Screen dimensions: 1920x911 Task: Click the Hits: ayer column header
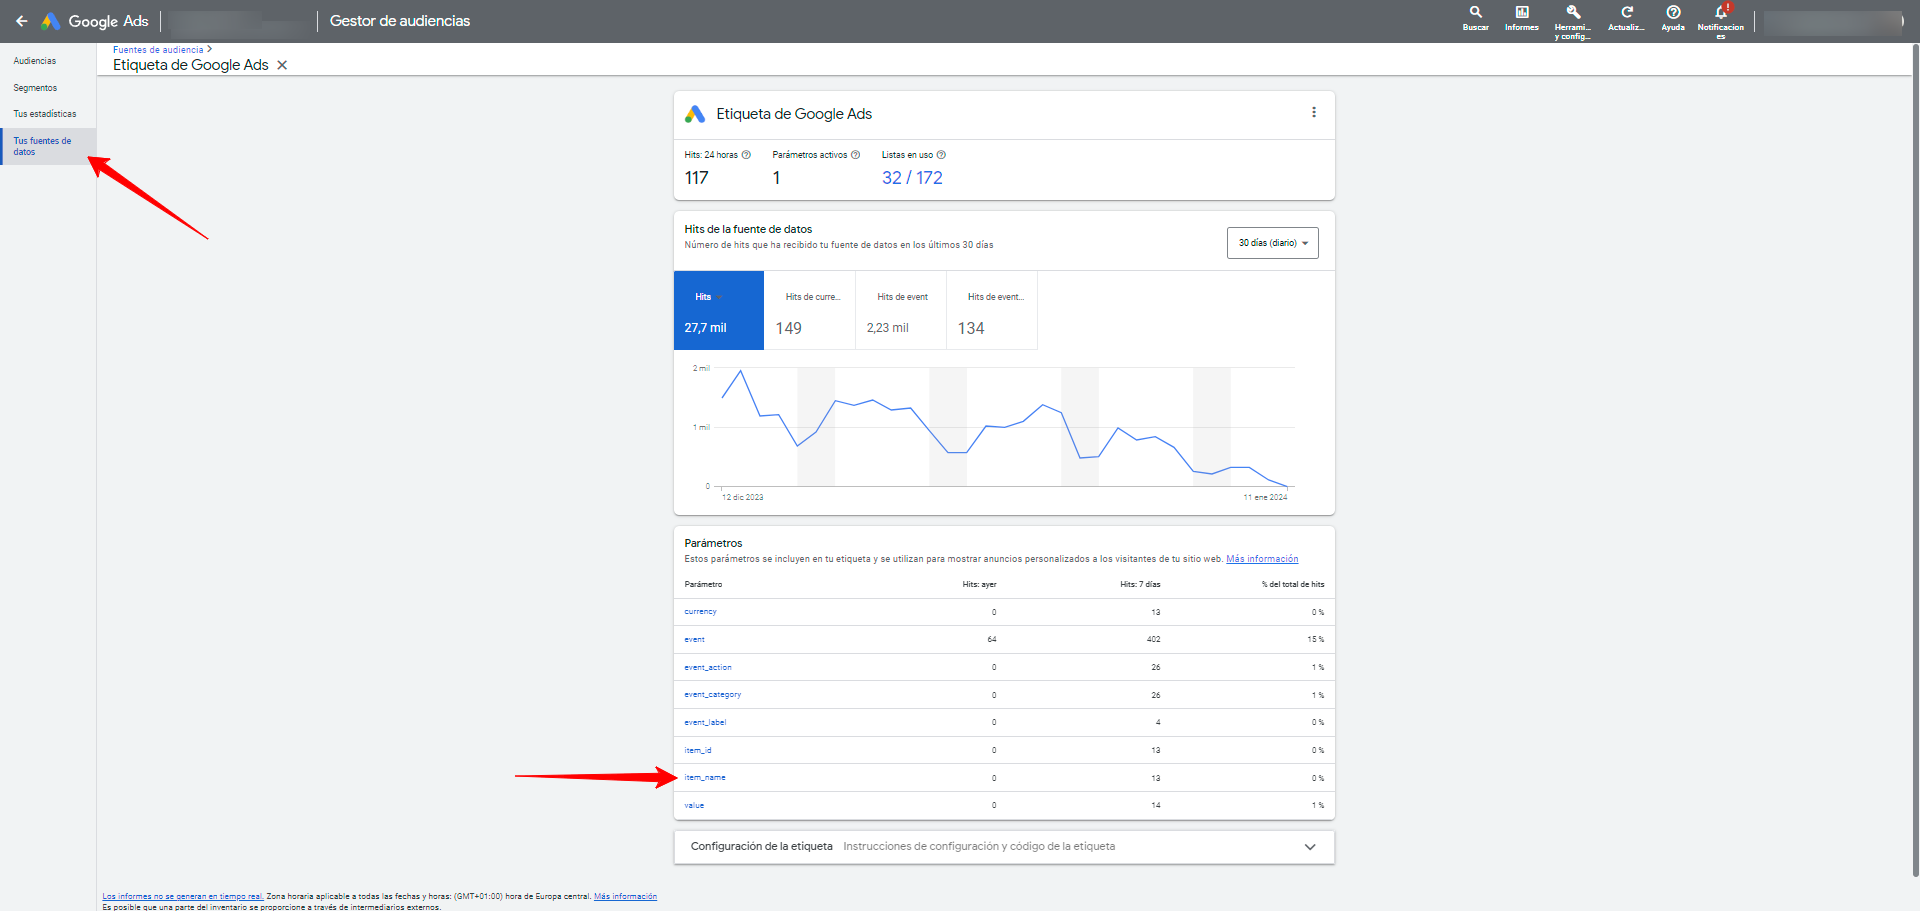(979, 584)
